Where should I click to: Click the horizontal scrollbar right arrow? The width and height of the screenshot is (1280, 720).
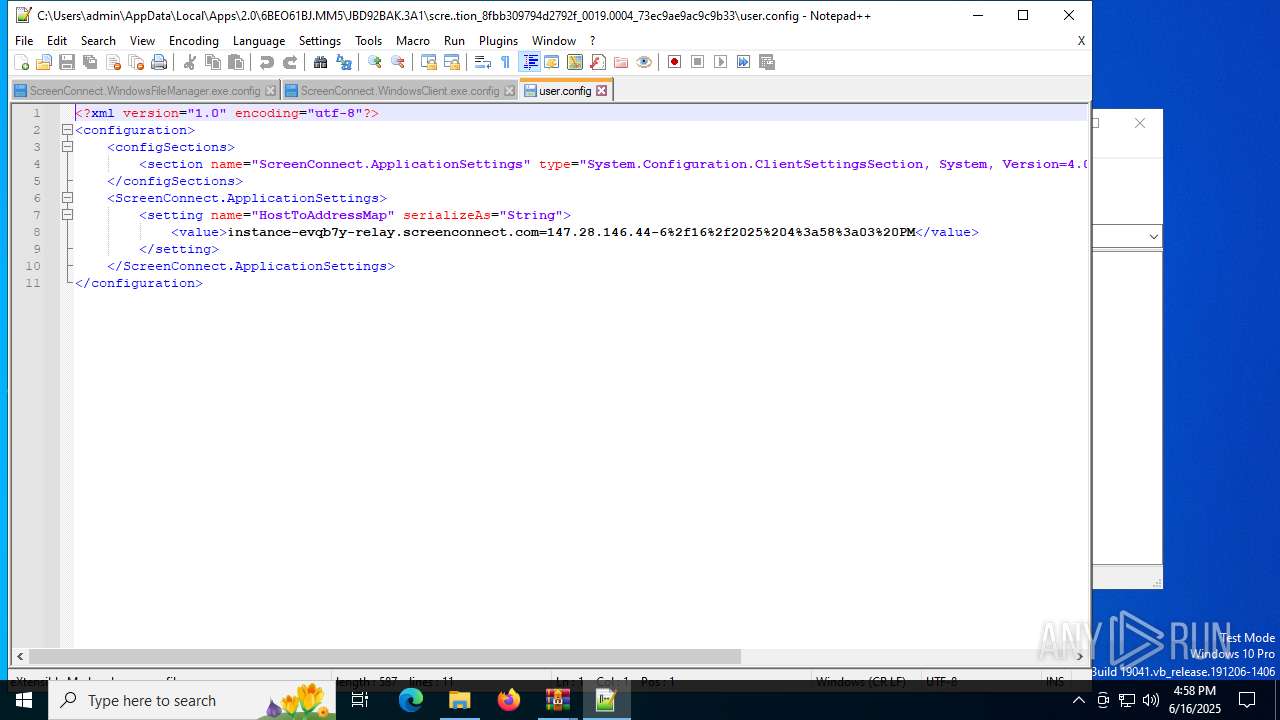pyautogui.click(x=1079, y=657)
